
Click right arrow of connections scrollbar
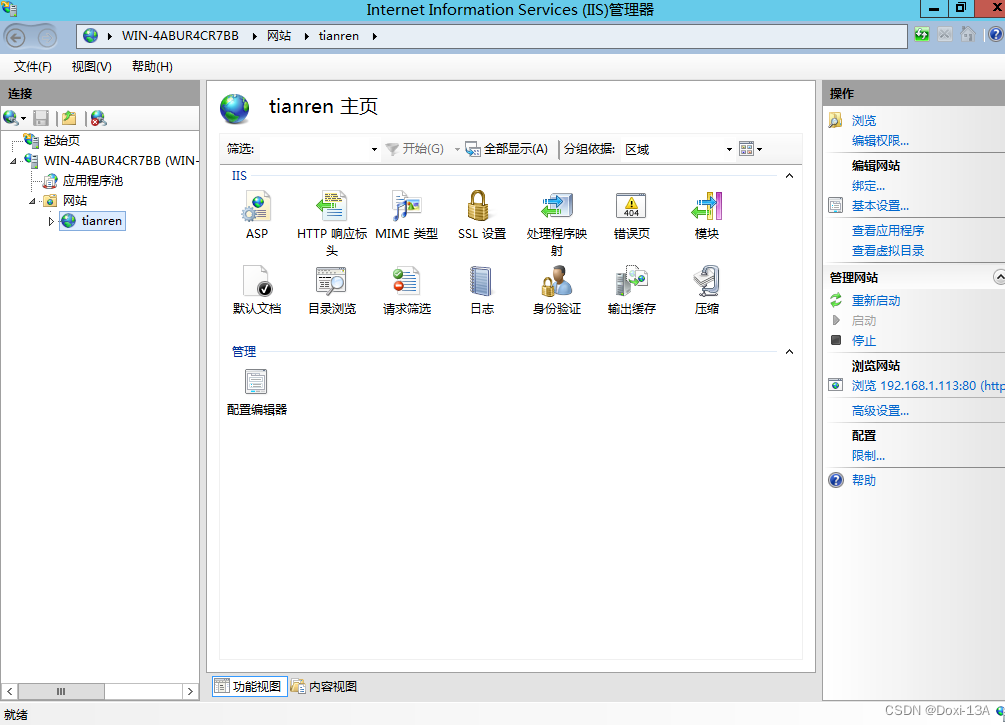tap(190, 692)
